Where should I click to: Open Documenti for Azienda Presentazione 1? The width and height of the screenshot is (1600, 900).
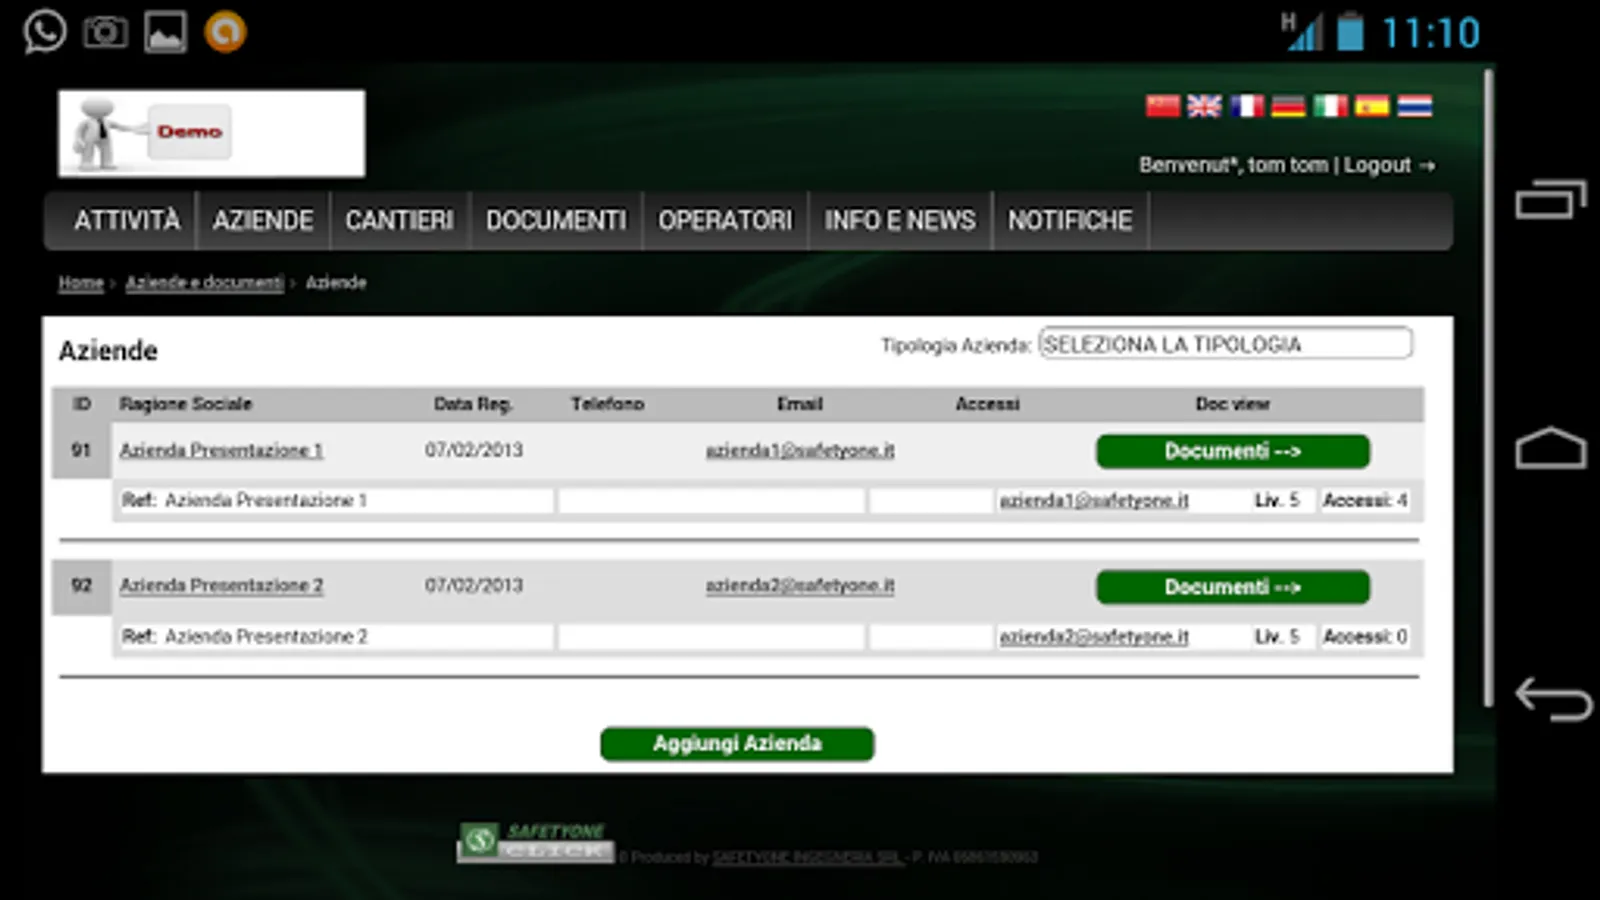pyautogui.click(x=1233, y=451)
